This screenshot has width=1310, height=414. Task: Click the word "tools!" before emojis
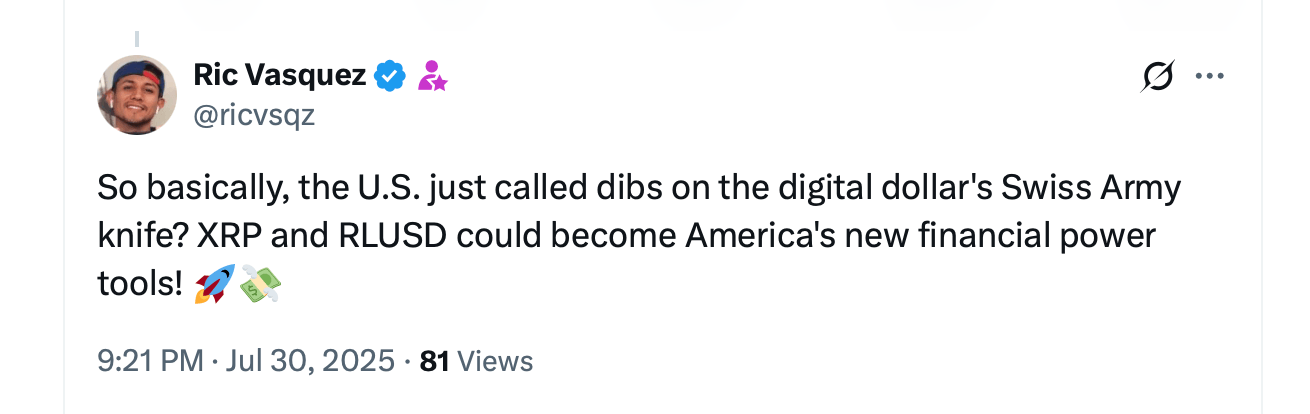pyautogui.click(x=140, y=285)
